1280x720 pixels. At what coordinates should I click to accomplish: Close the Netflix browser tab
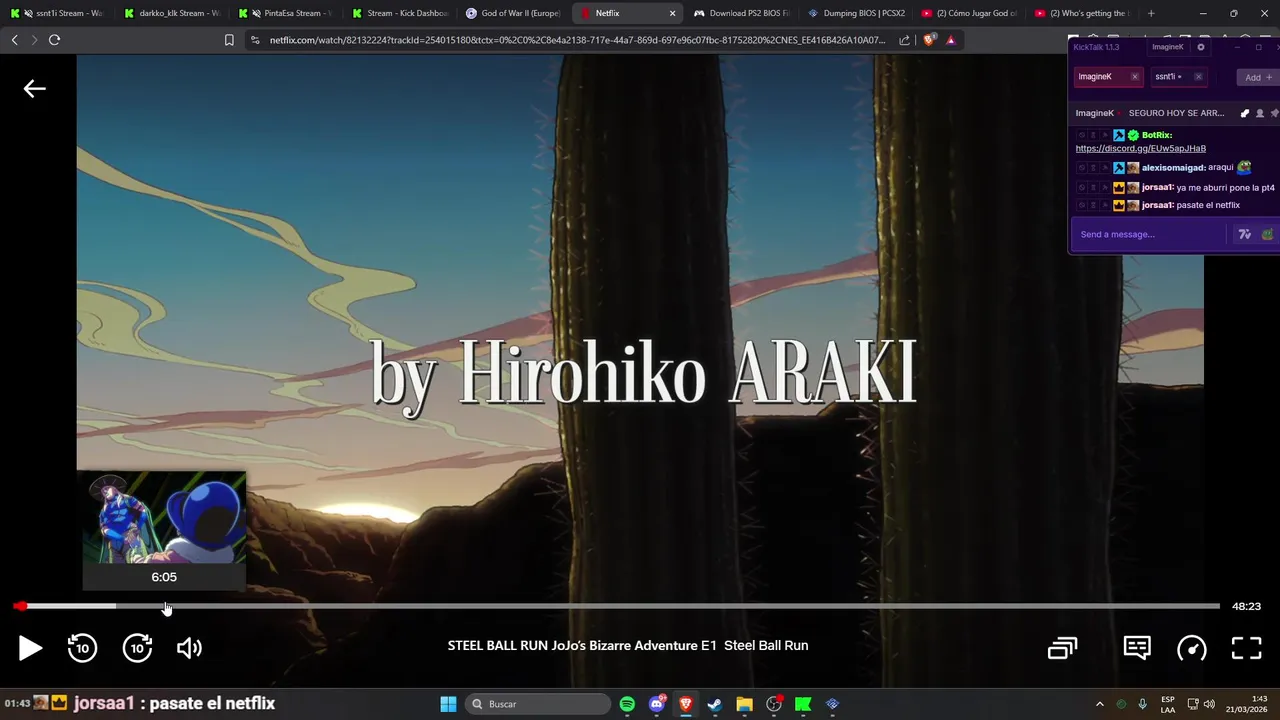coord(672,13)
